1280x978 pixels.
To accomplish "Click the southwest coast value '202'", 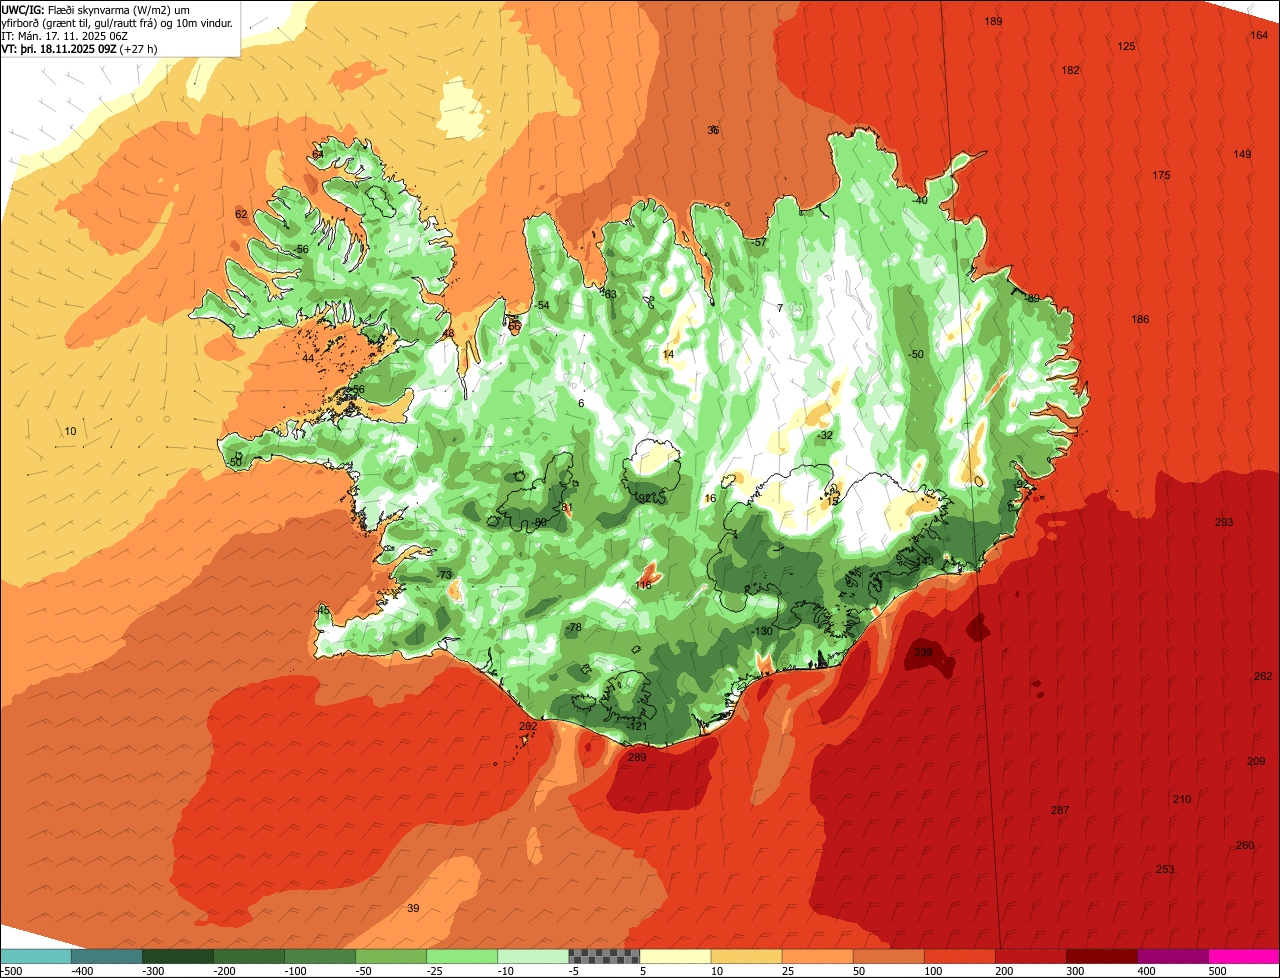I will 528,726.
